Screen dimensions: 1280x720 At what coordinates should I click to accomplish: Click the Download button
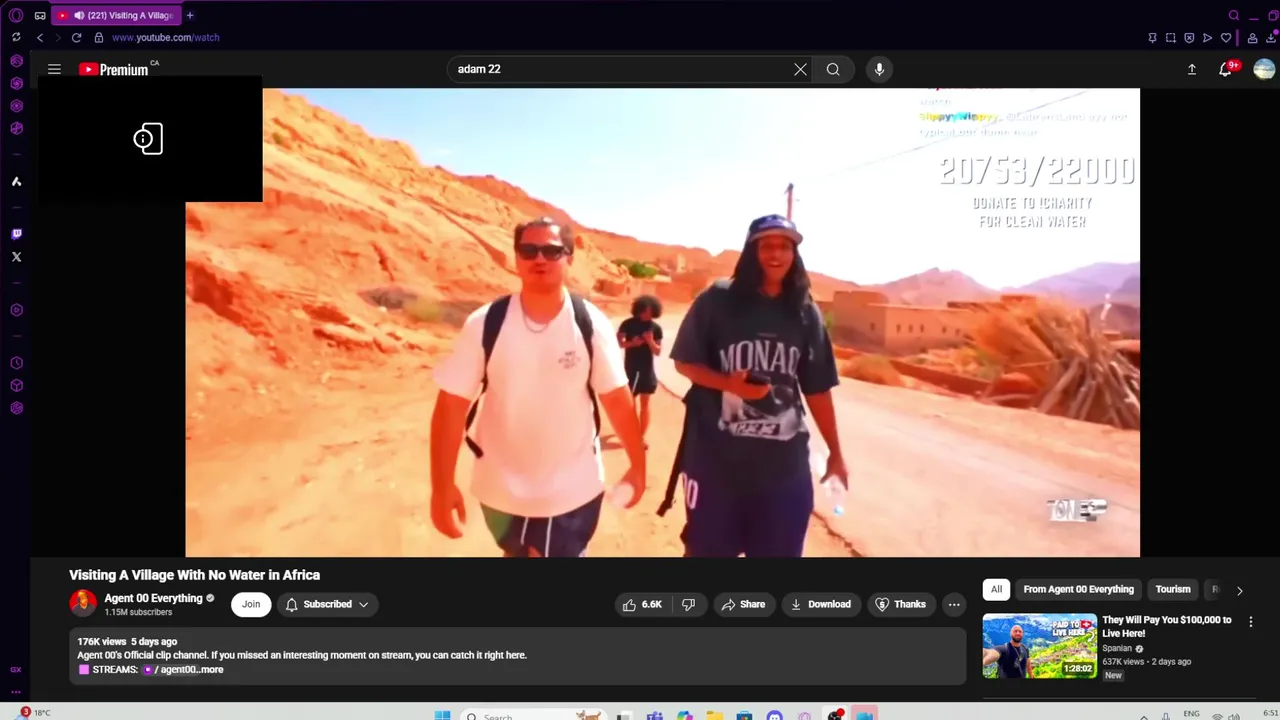pos(821,604)
